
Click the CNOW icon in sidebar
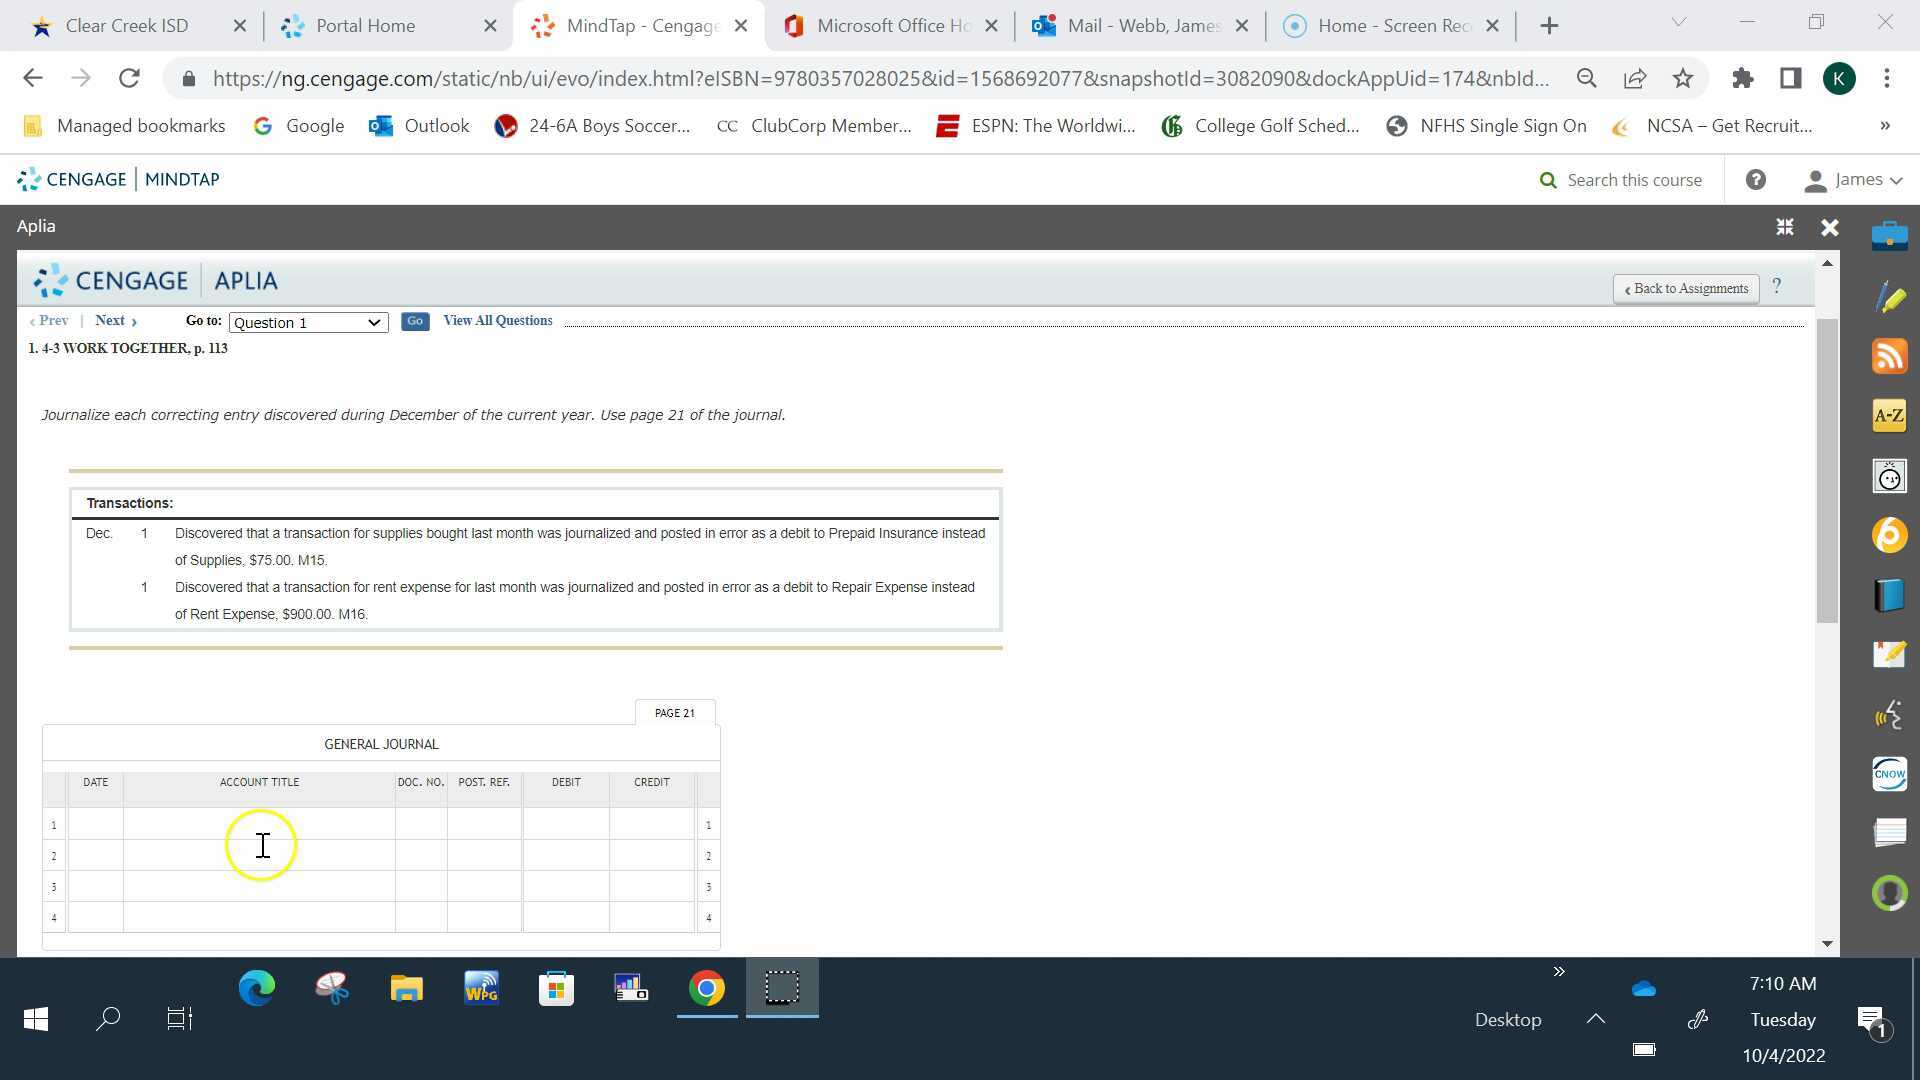point(1889,774)
